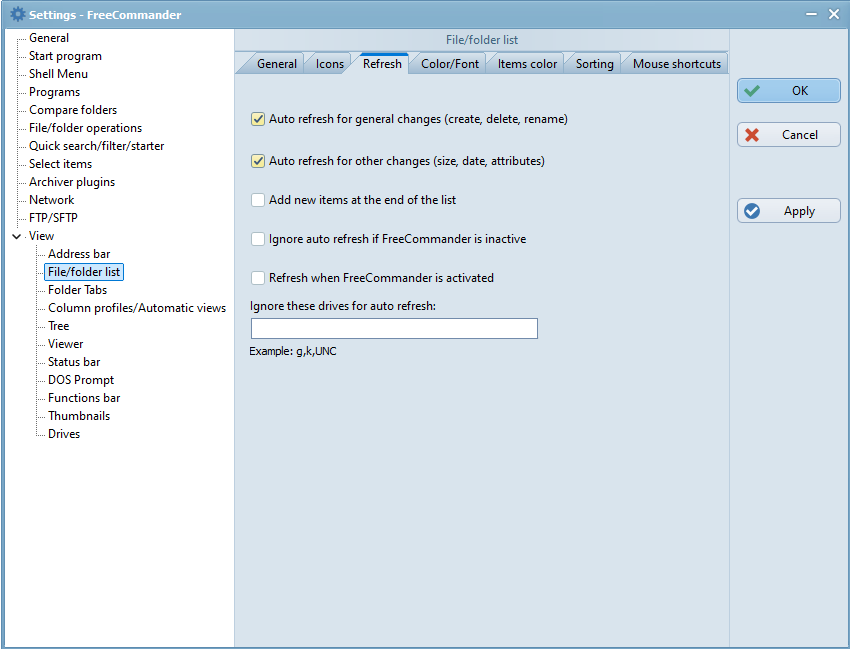Open Functions bar settings
The image size is (850, 649).
[83, 397]
